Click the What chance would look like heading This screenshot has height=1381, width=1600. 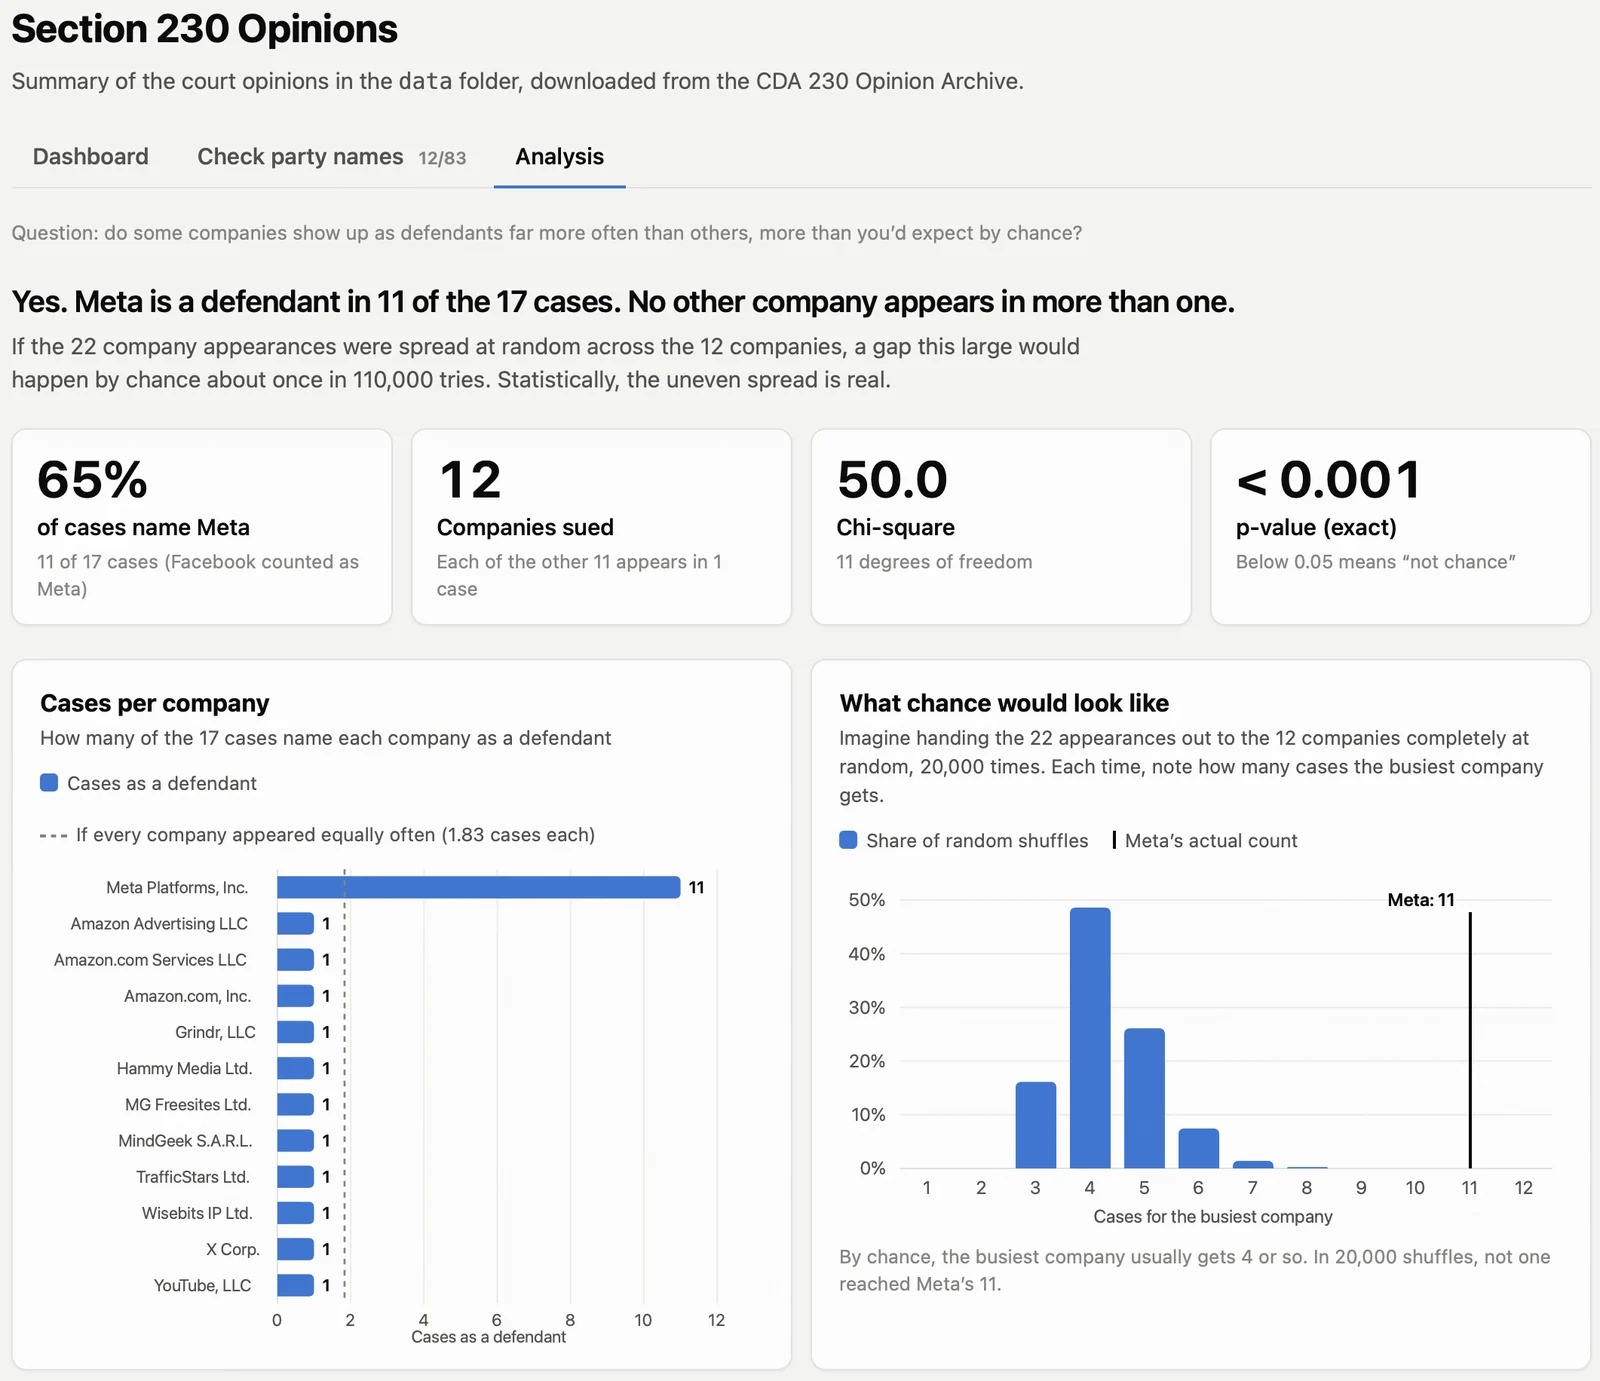[1004, 703]
